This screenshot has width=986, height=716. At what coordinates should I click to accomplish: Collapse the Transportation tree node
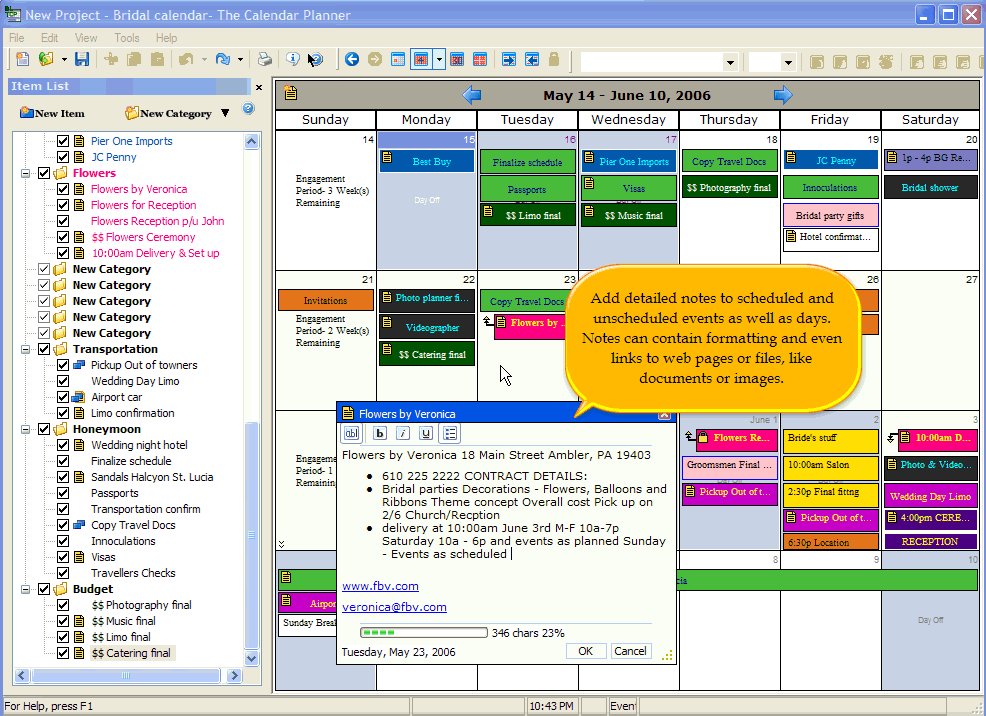[x=26, y=350]
